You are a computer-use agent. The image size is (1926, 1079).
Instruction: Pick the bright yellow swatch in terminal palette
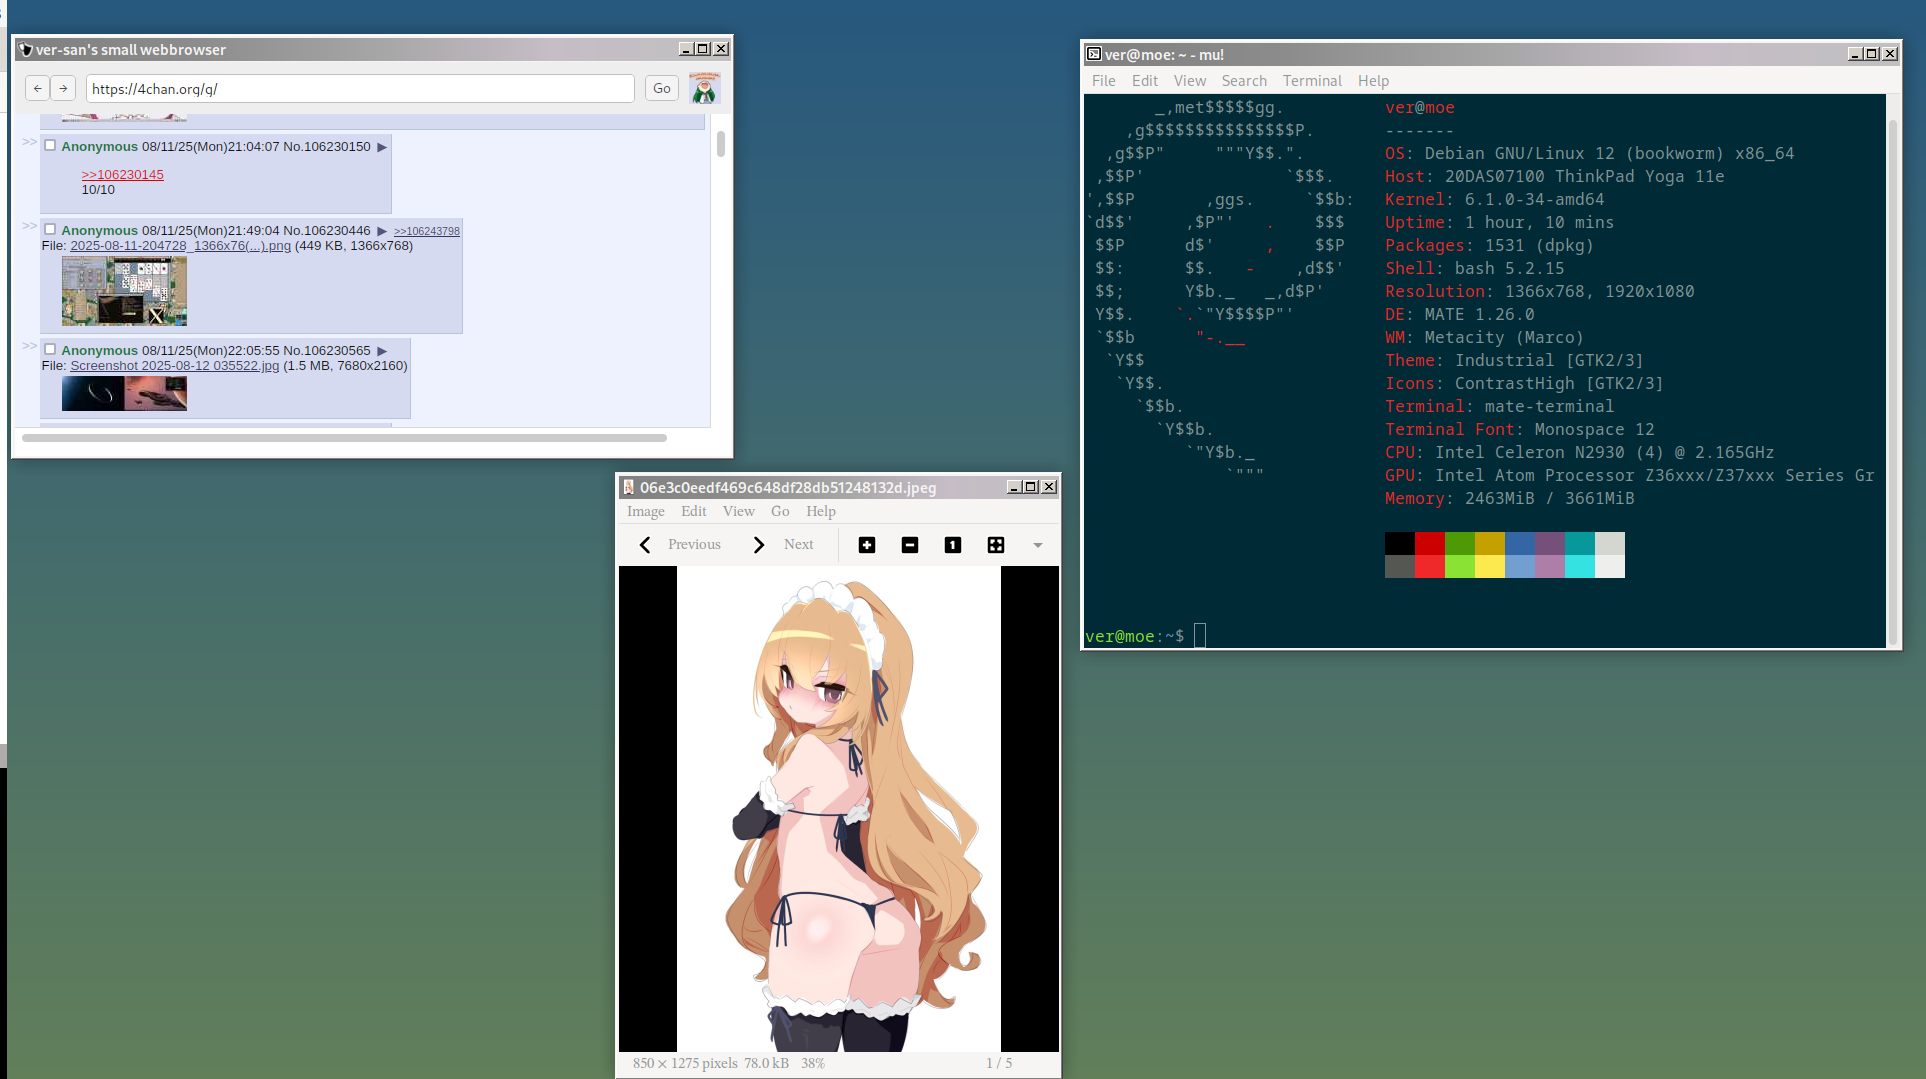(1490, 567)
